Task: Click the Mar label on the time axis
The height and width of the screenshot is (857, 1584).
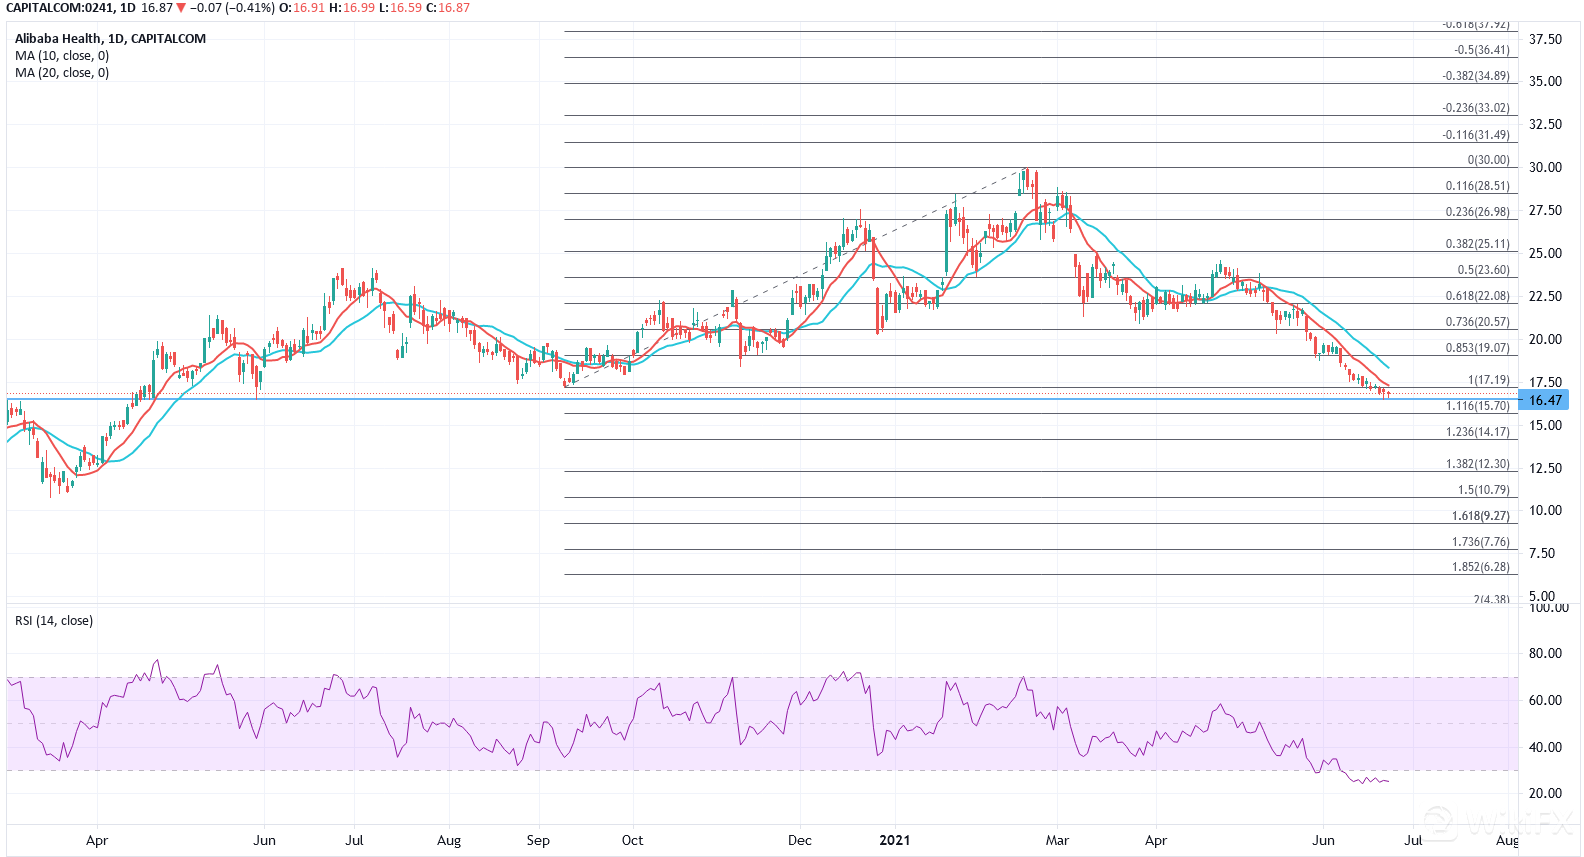Action: coord(1057,840)
